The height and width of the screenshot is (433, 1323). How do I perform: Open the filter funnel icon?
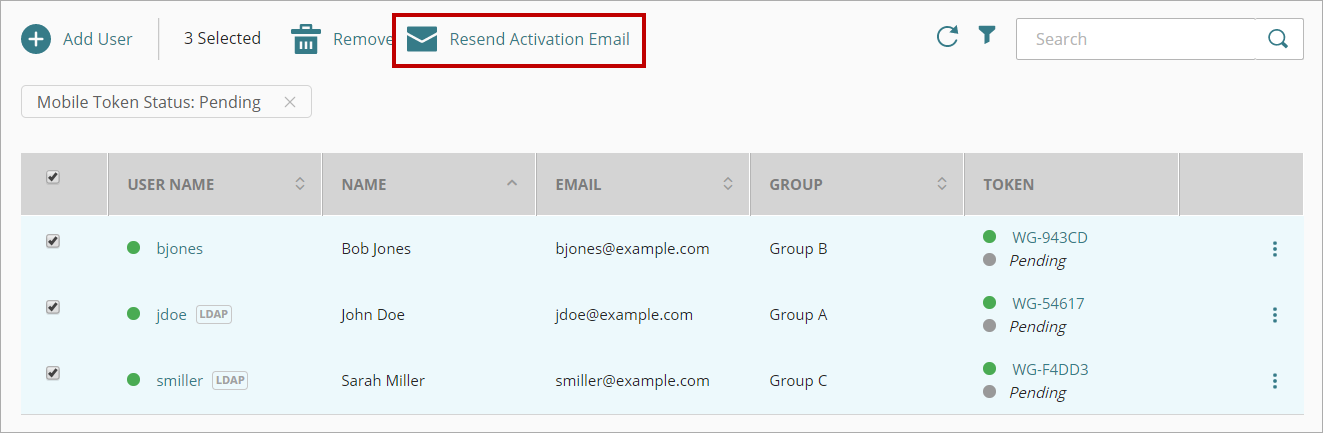pyautogui.click(x=987, y=36)
